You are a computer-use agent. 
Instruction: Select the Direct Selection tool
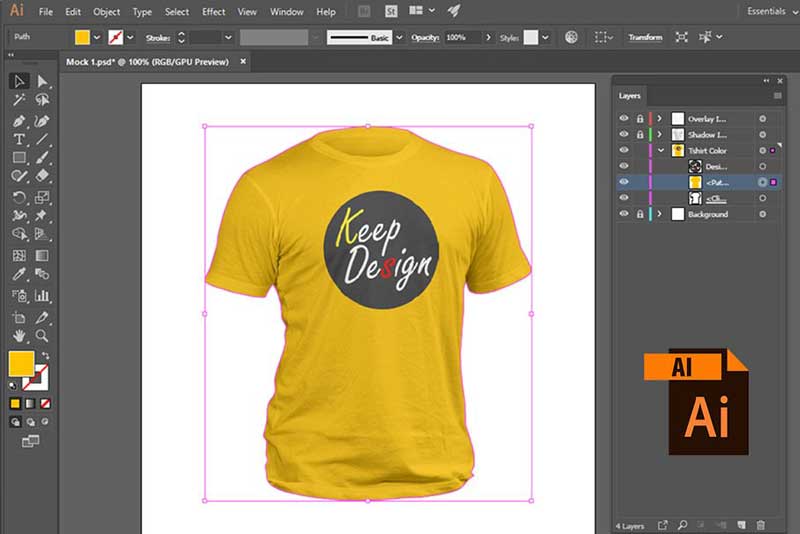point(42,81)
